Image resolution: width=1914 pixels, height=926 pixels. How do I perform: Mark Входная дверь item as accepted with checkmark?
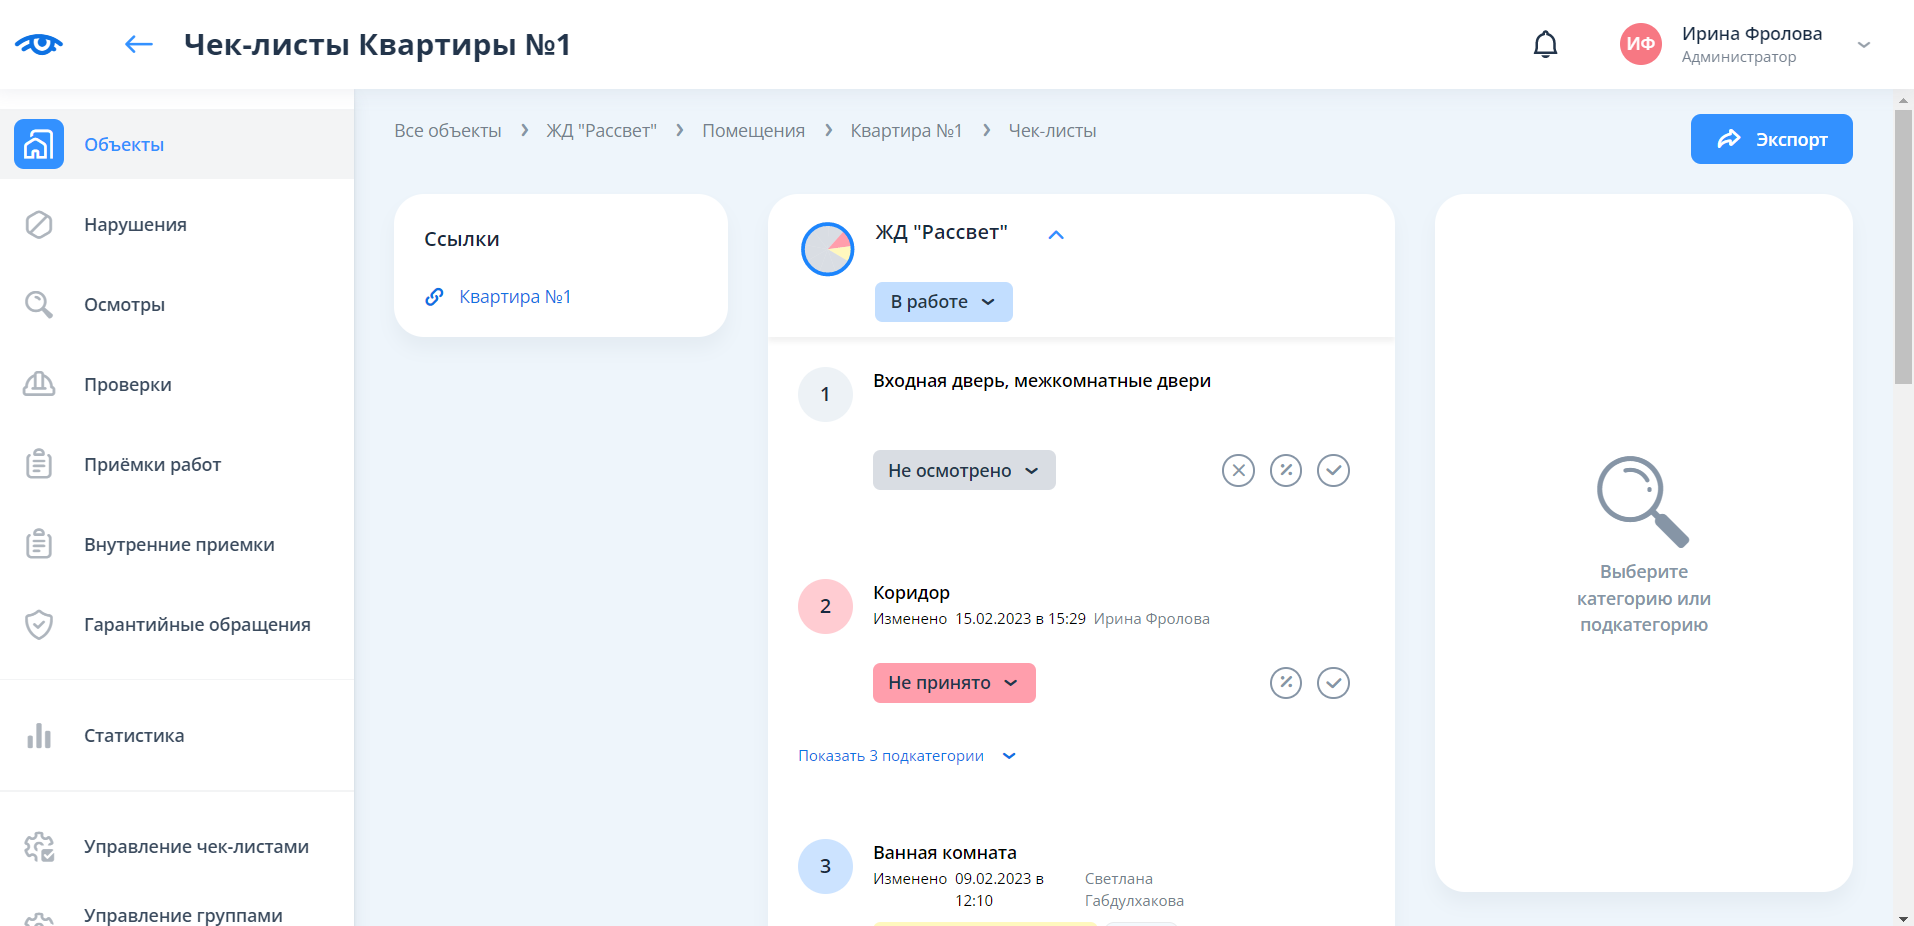[x=1332, y=470]
